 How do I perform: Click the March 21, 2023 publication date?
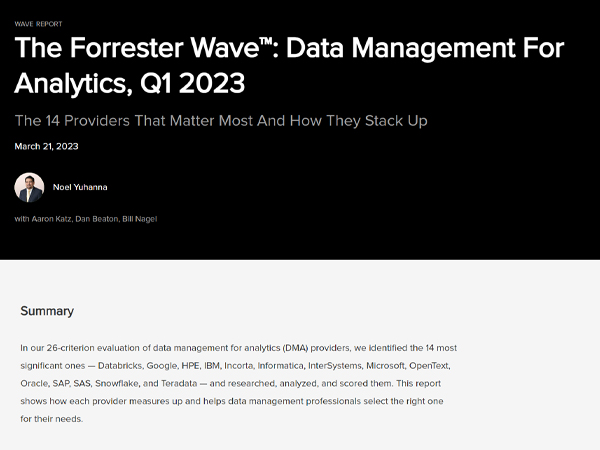[x=46, y=146]
